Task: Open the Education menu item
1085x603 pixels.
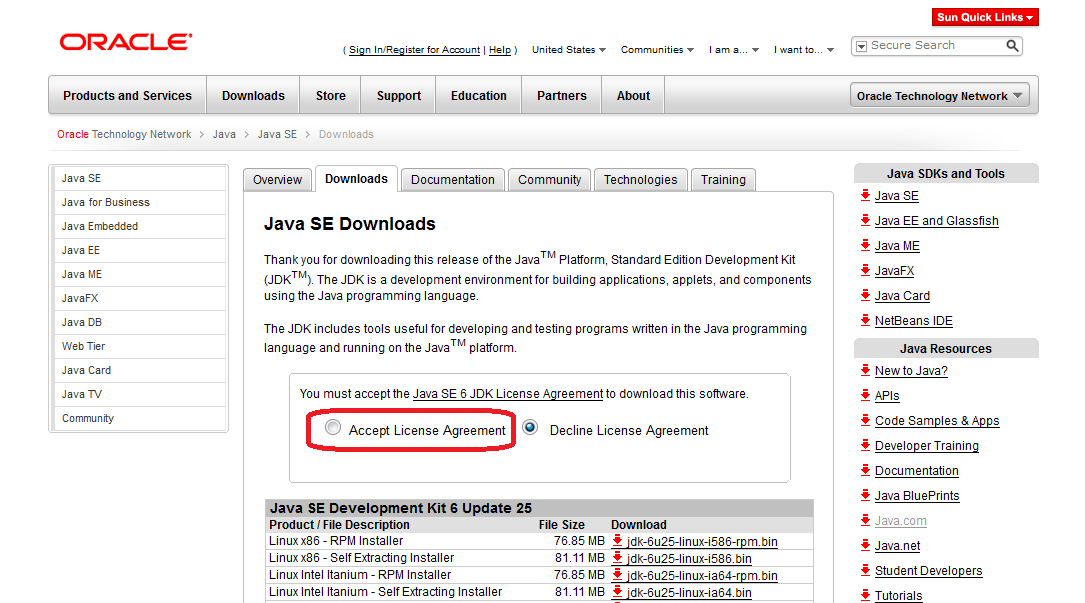Action: (x=479, y=96)
